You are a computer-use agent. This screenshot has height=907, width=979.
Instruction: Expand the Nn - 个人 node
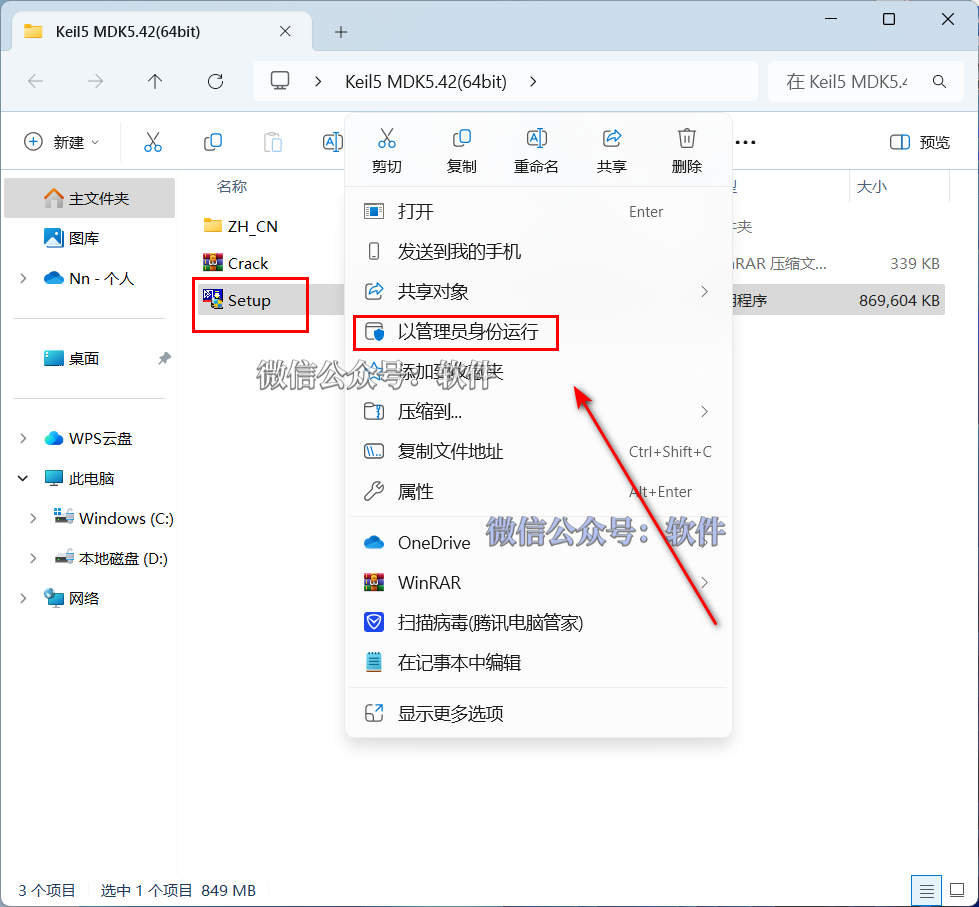[23, 278]
